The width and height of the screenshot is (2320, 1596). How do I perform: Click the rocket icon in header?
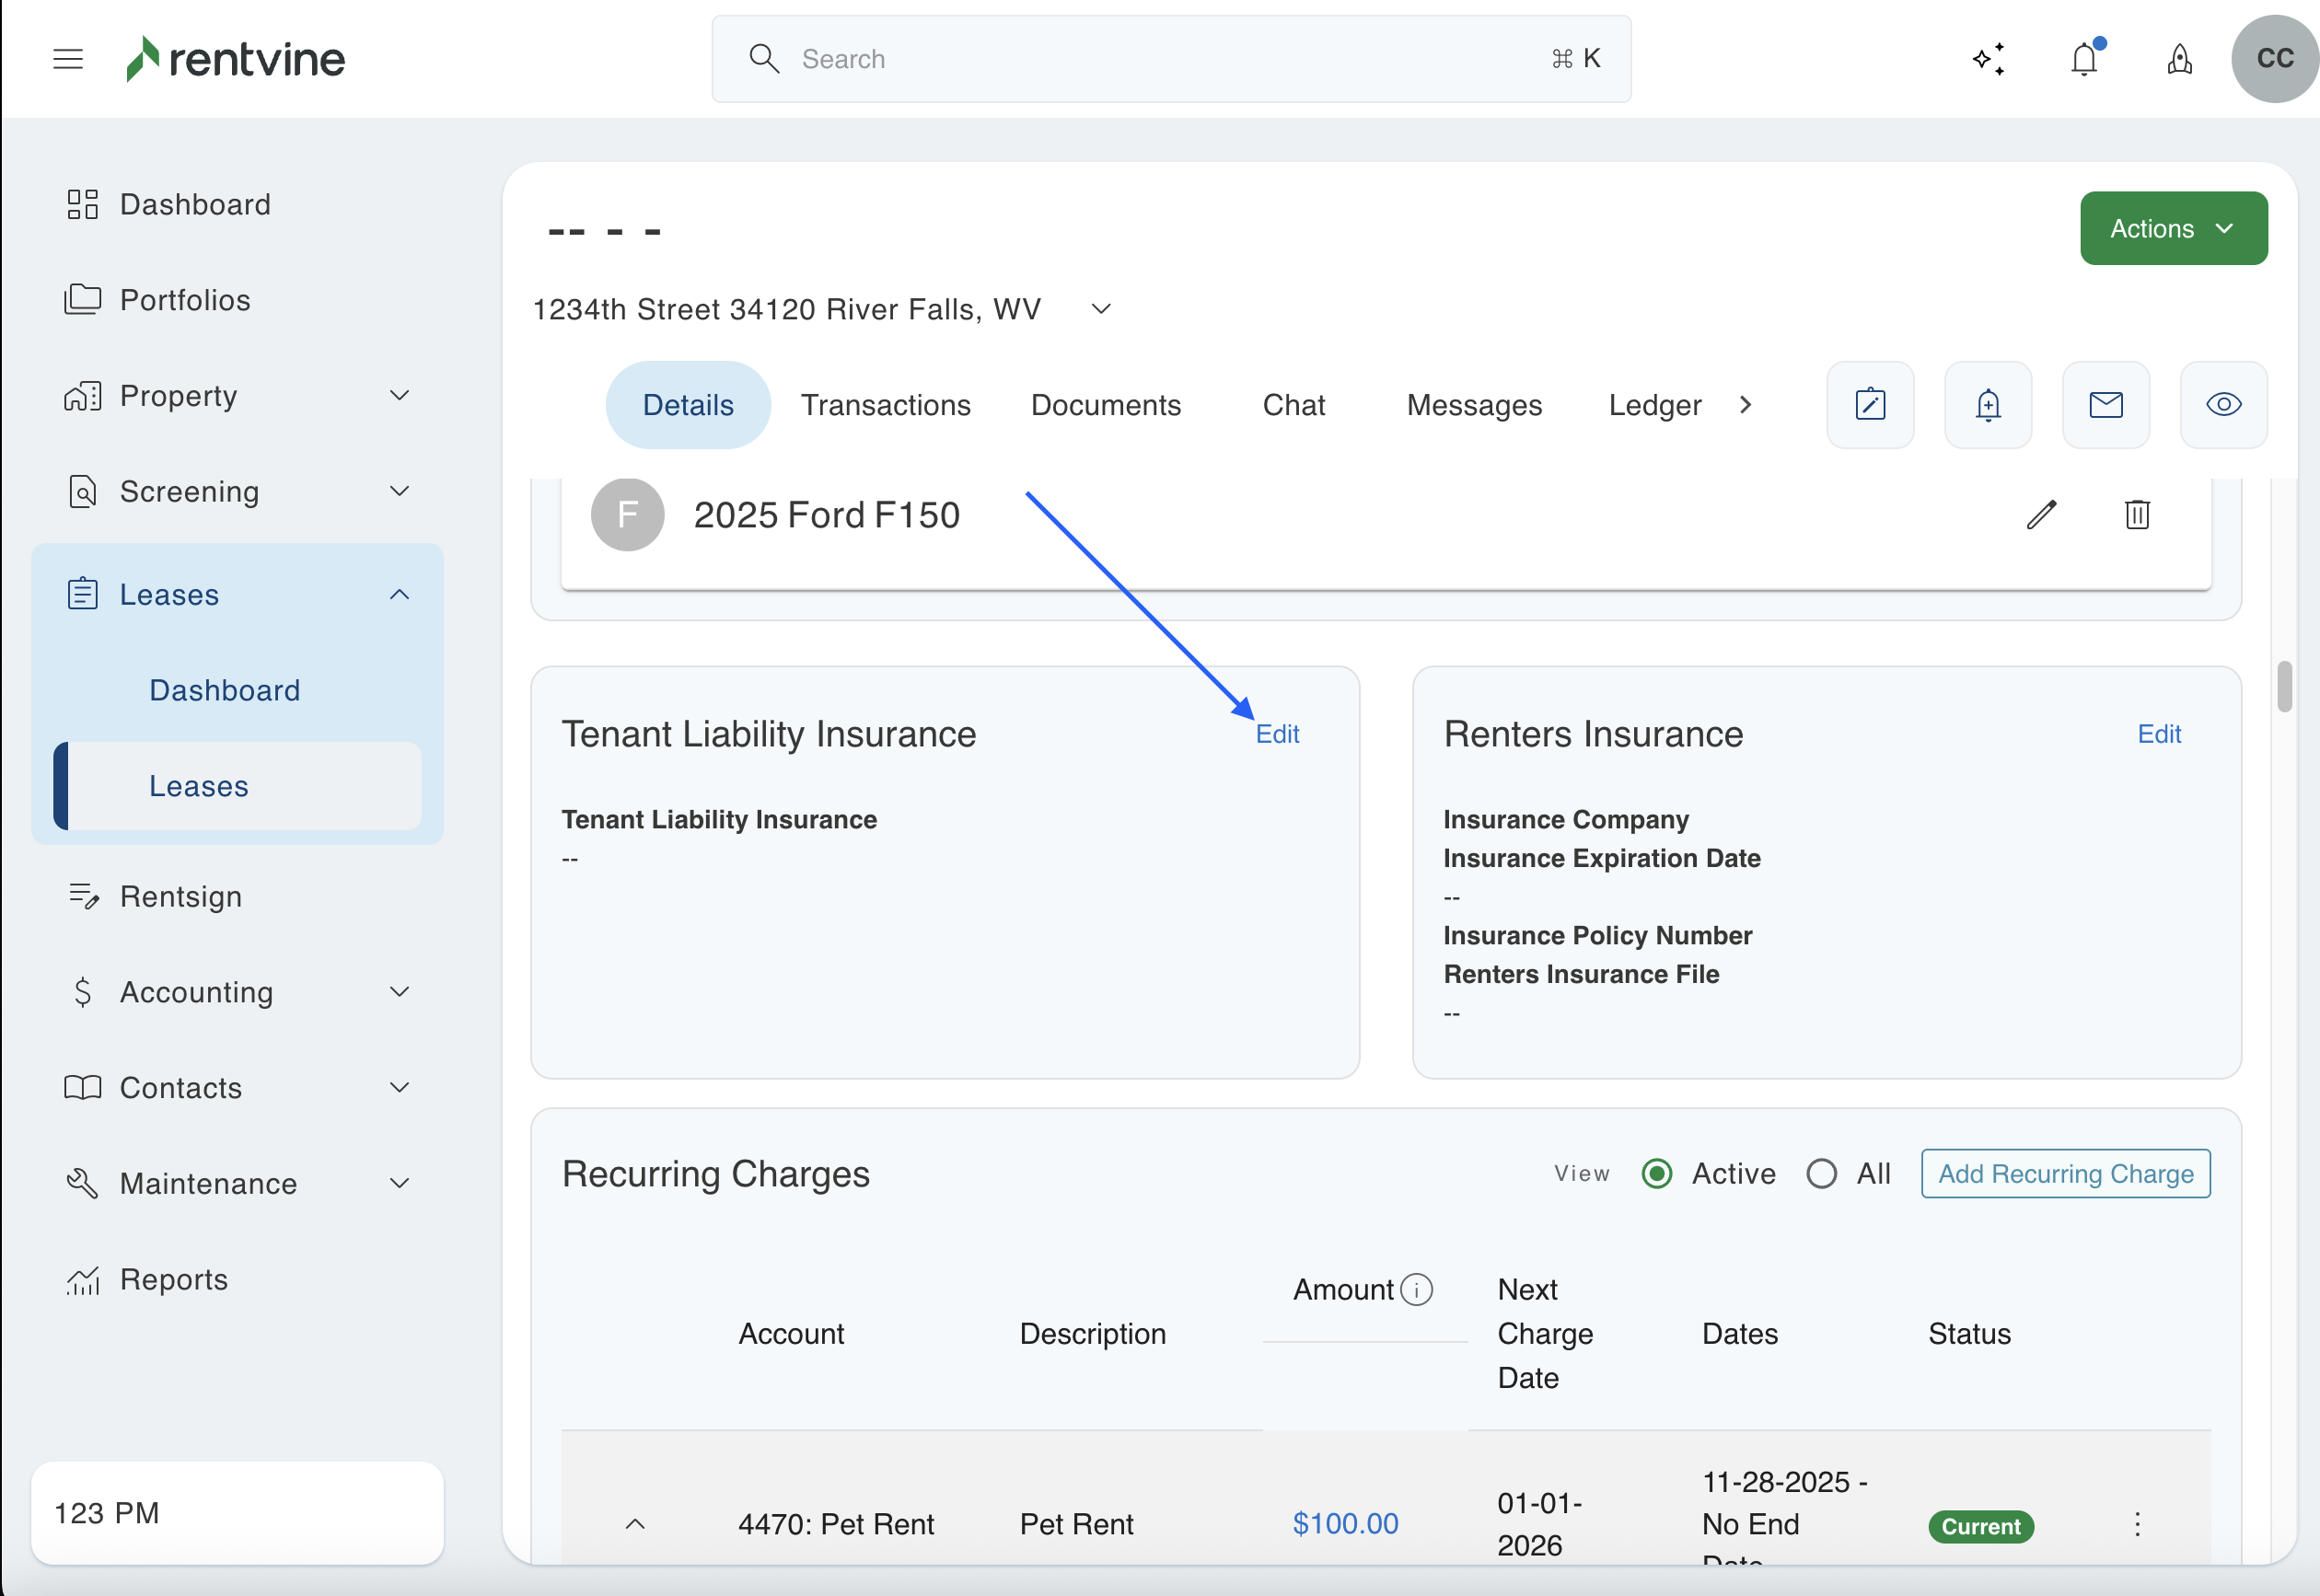coord(2179,59)
